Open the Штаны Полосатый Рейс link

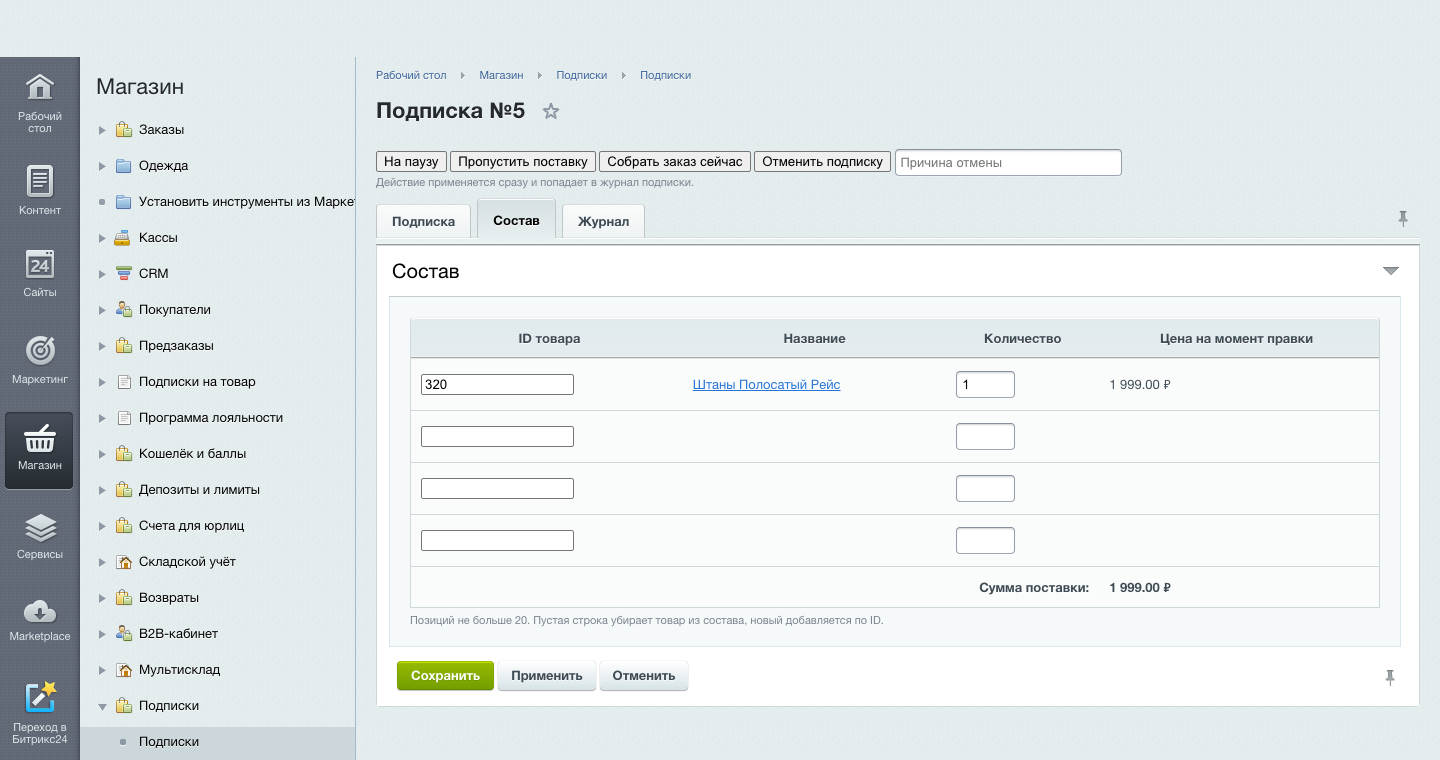click(766, 385)
